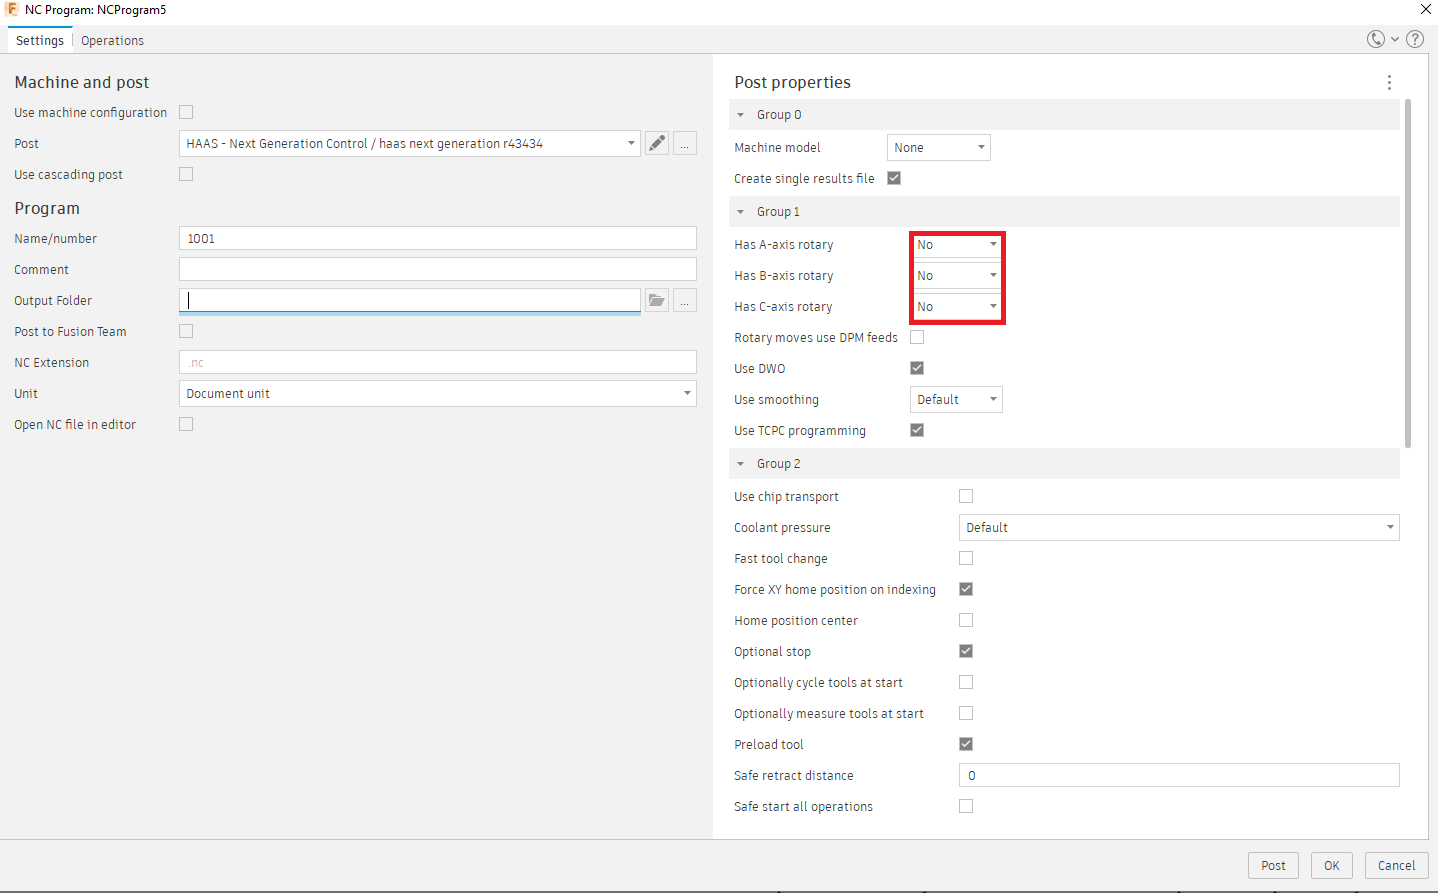Switch to the Operations tab
This screenshot has width=1438, height=896.
pos(112,41)
